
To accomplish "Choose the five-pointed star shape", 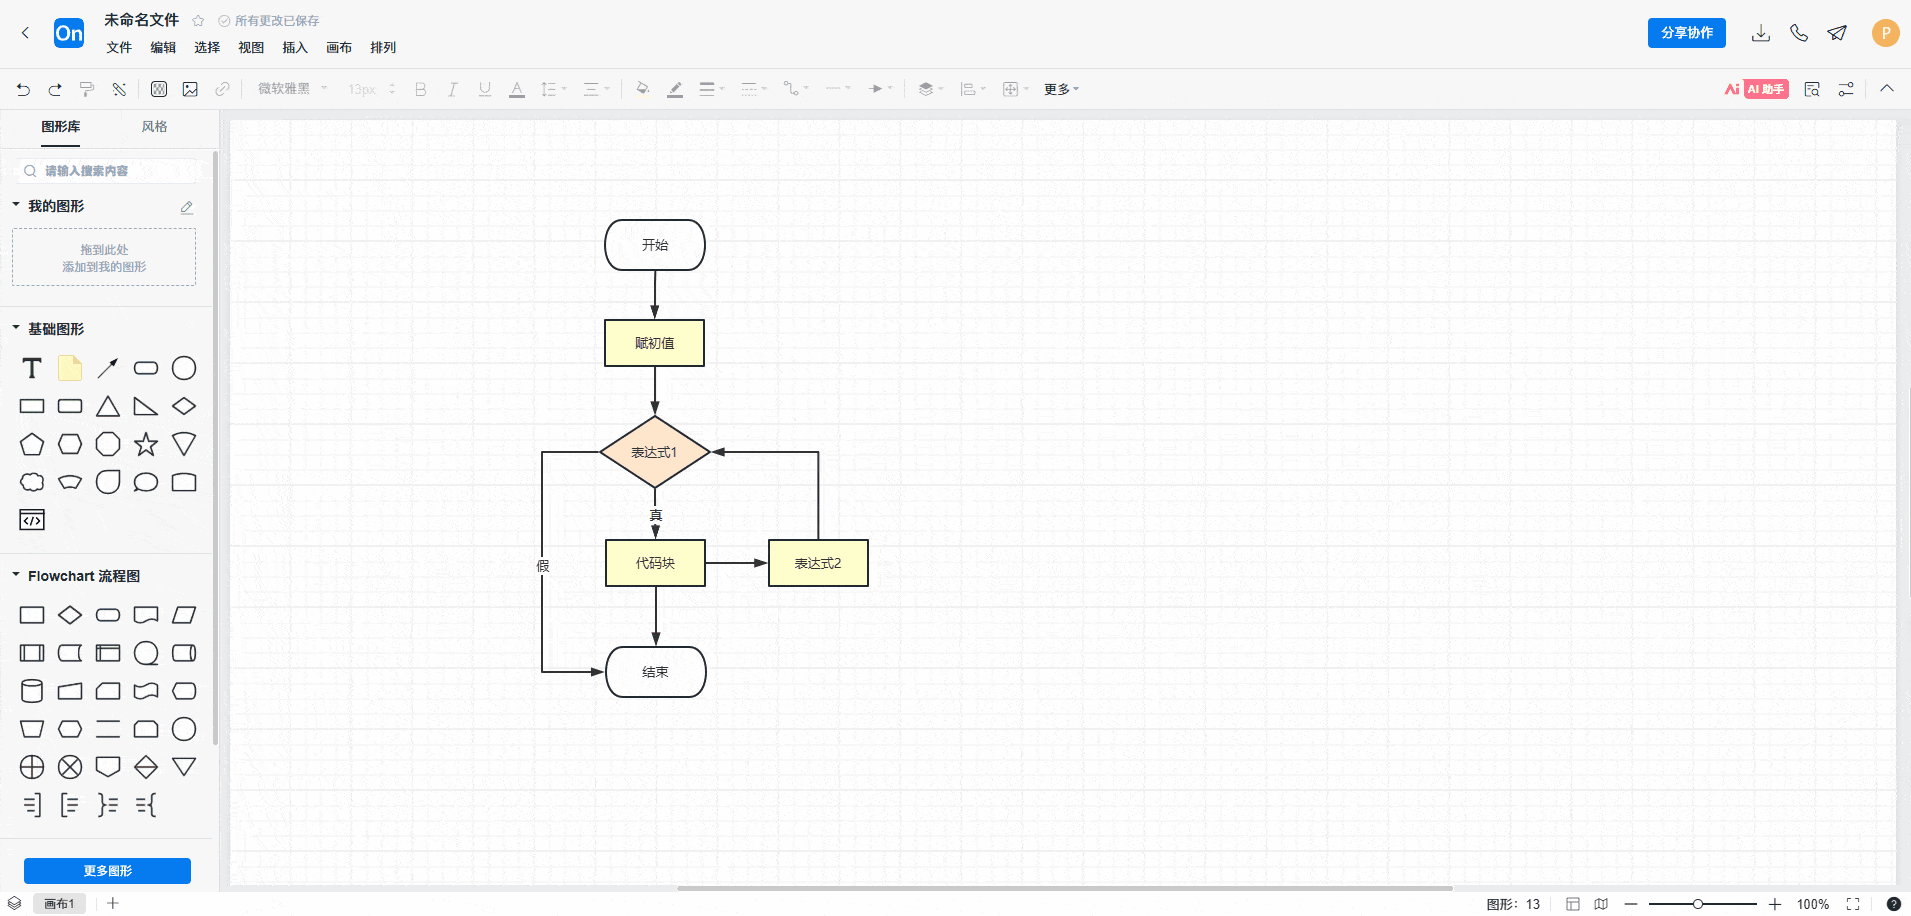I will 146,444.
